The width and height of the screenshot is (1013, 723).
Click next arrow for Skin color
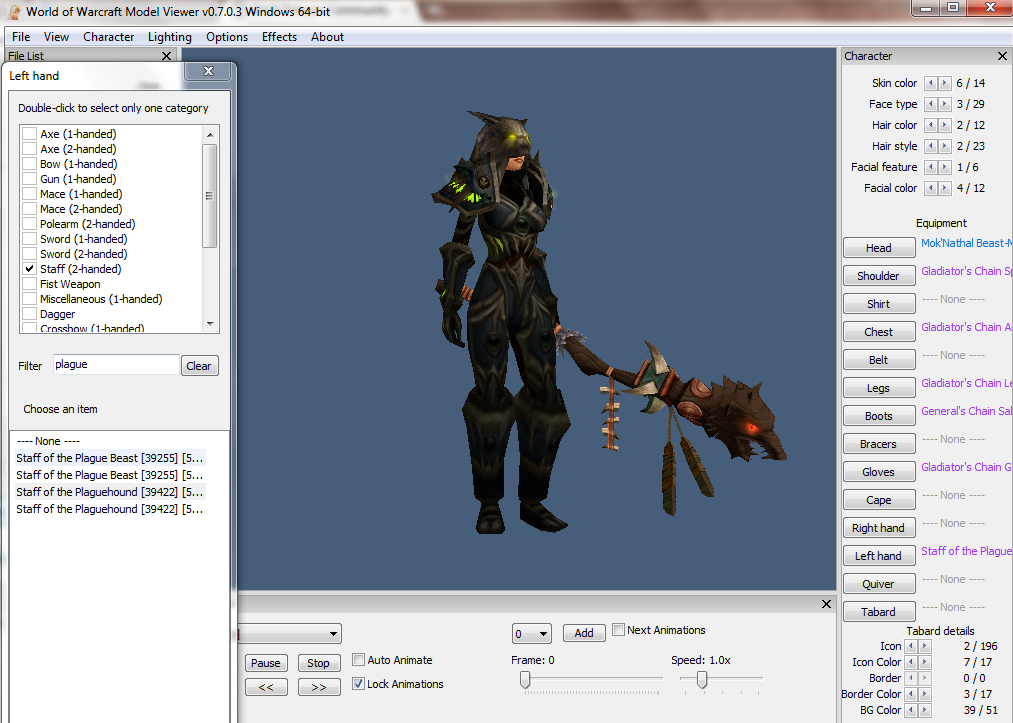(945, 83)
